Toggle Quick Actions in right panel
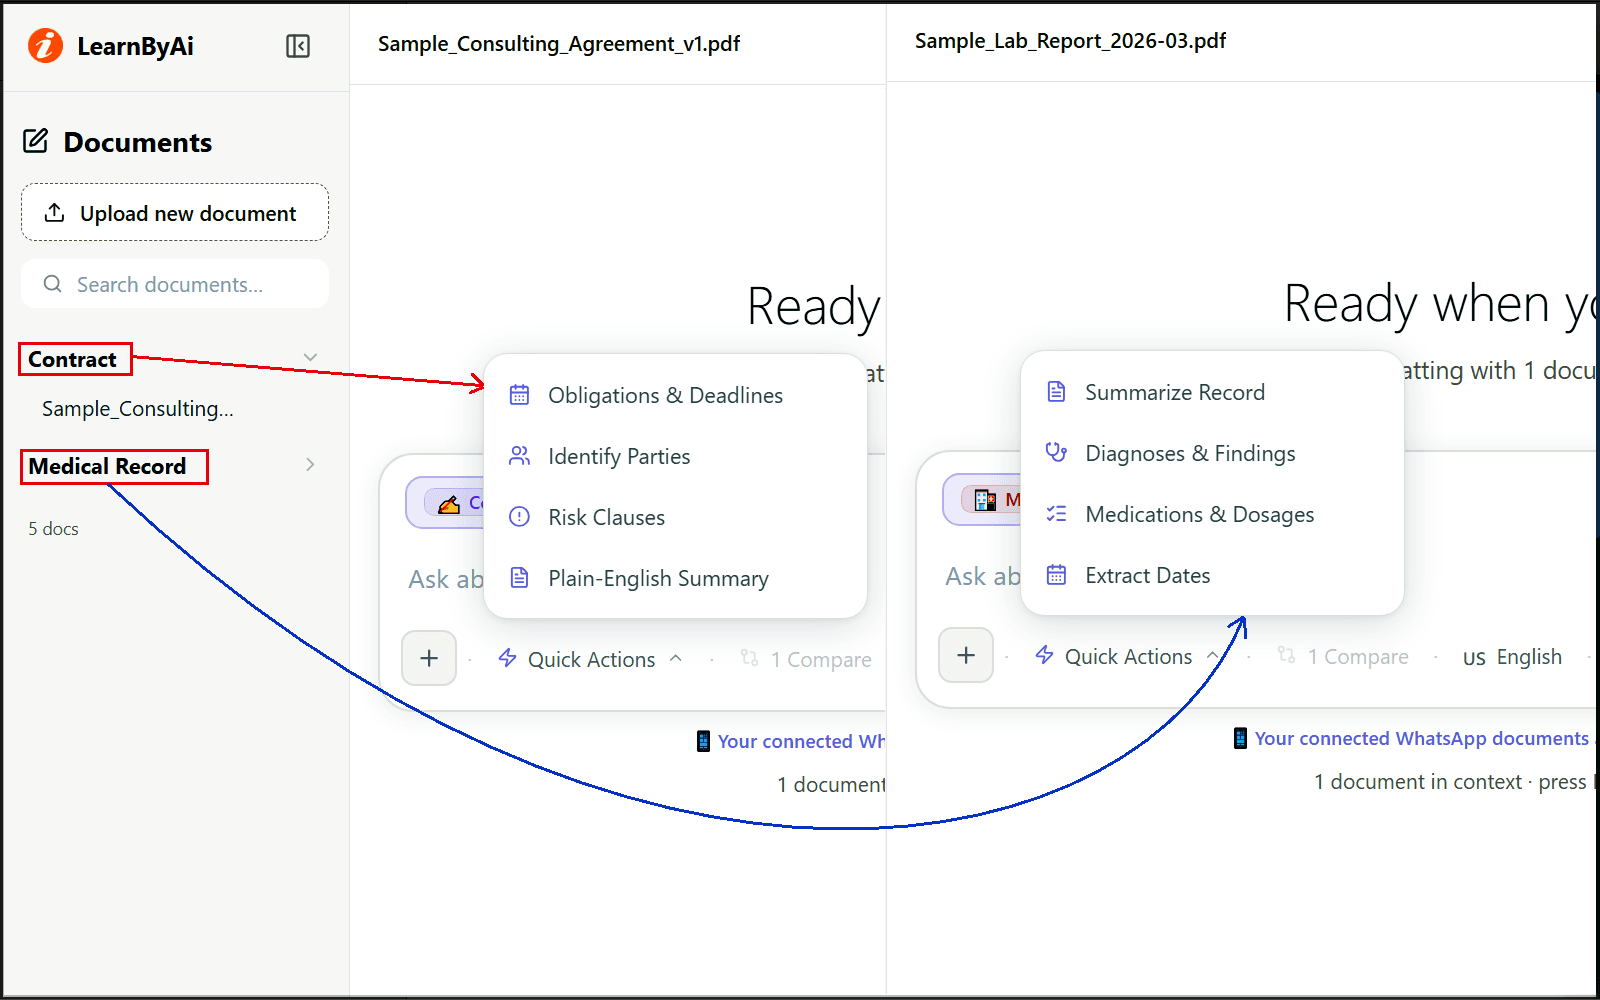Screen dimensions: 1600x1000 coord(1127,656)
